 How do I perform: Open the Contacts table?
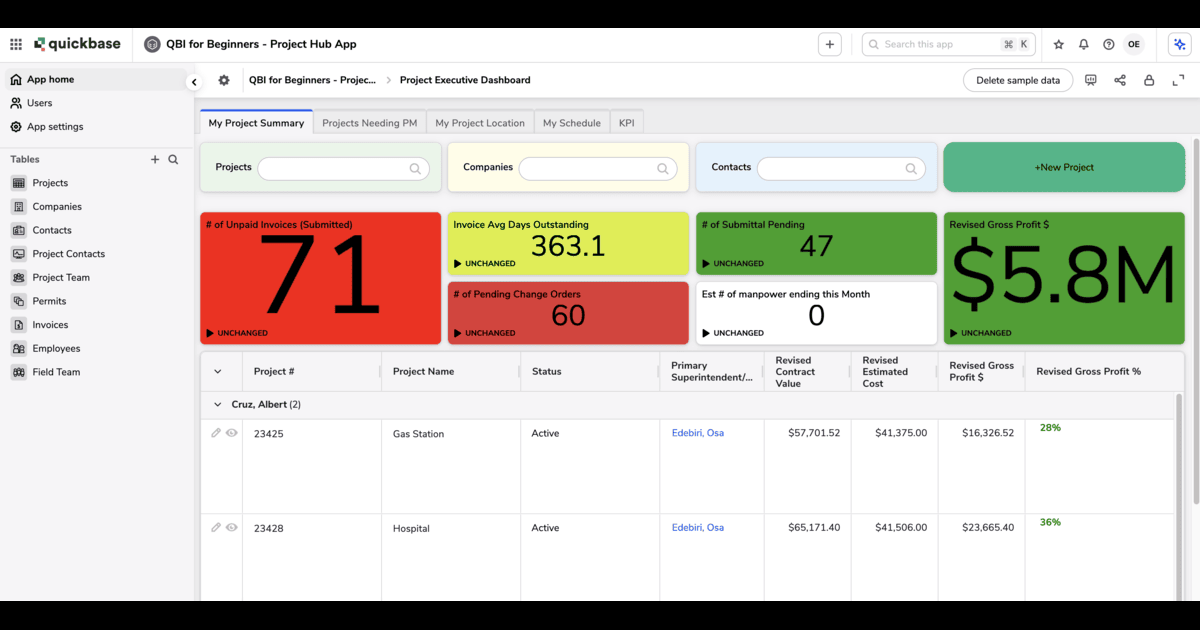click(96, 230)
